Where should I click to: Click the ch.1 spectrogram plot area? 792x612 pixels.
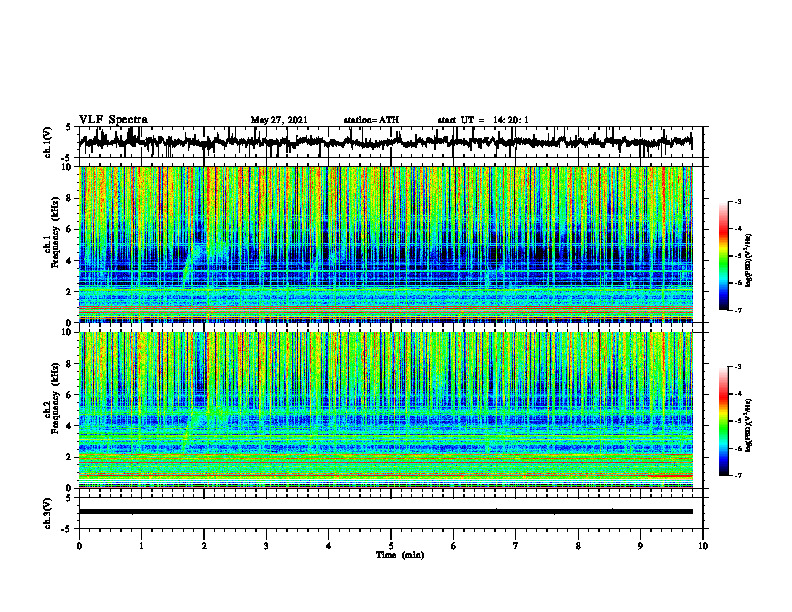tap(386, 244)
